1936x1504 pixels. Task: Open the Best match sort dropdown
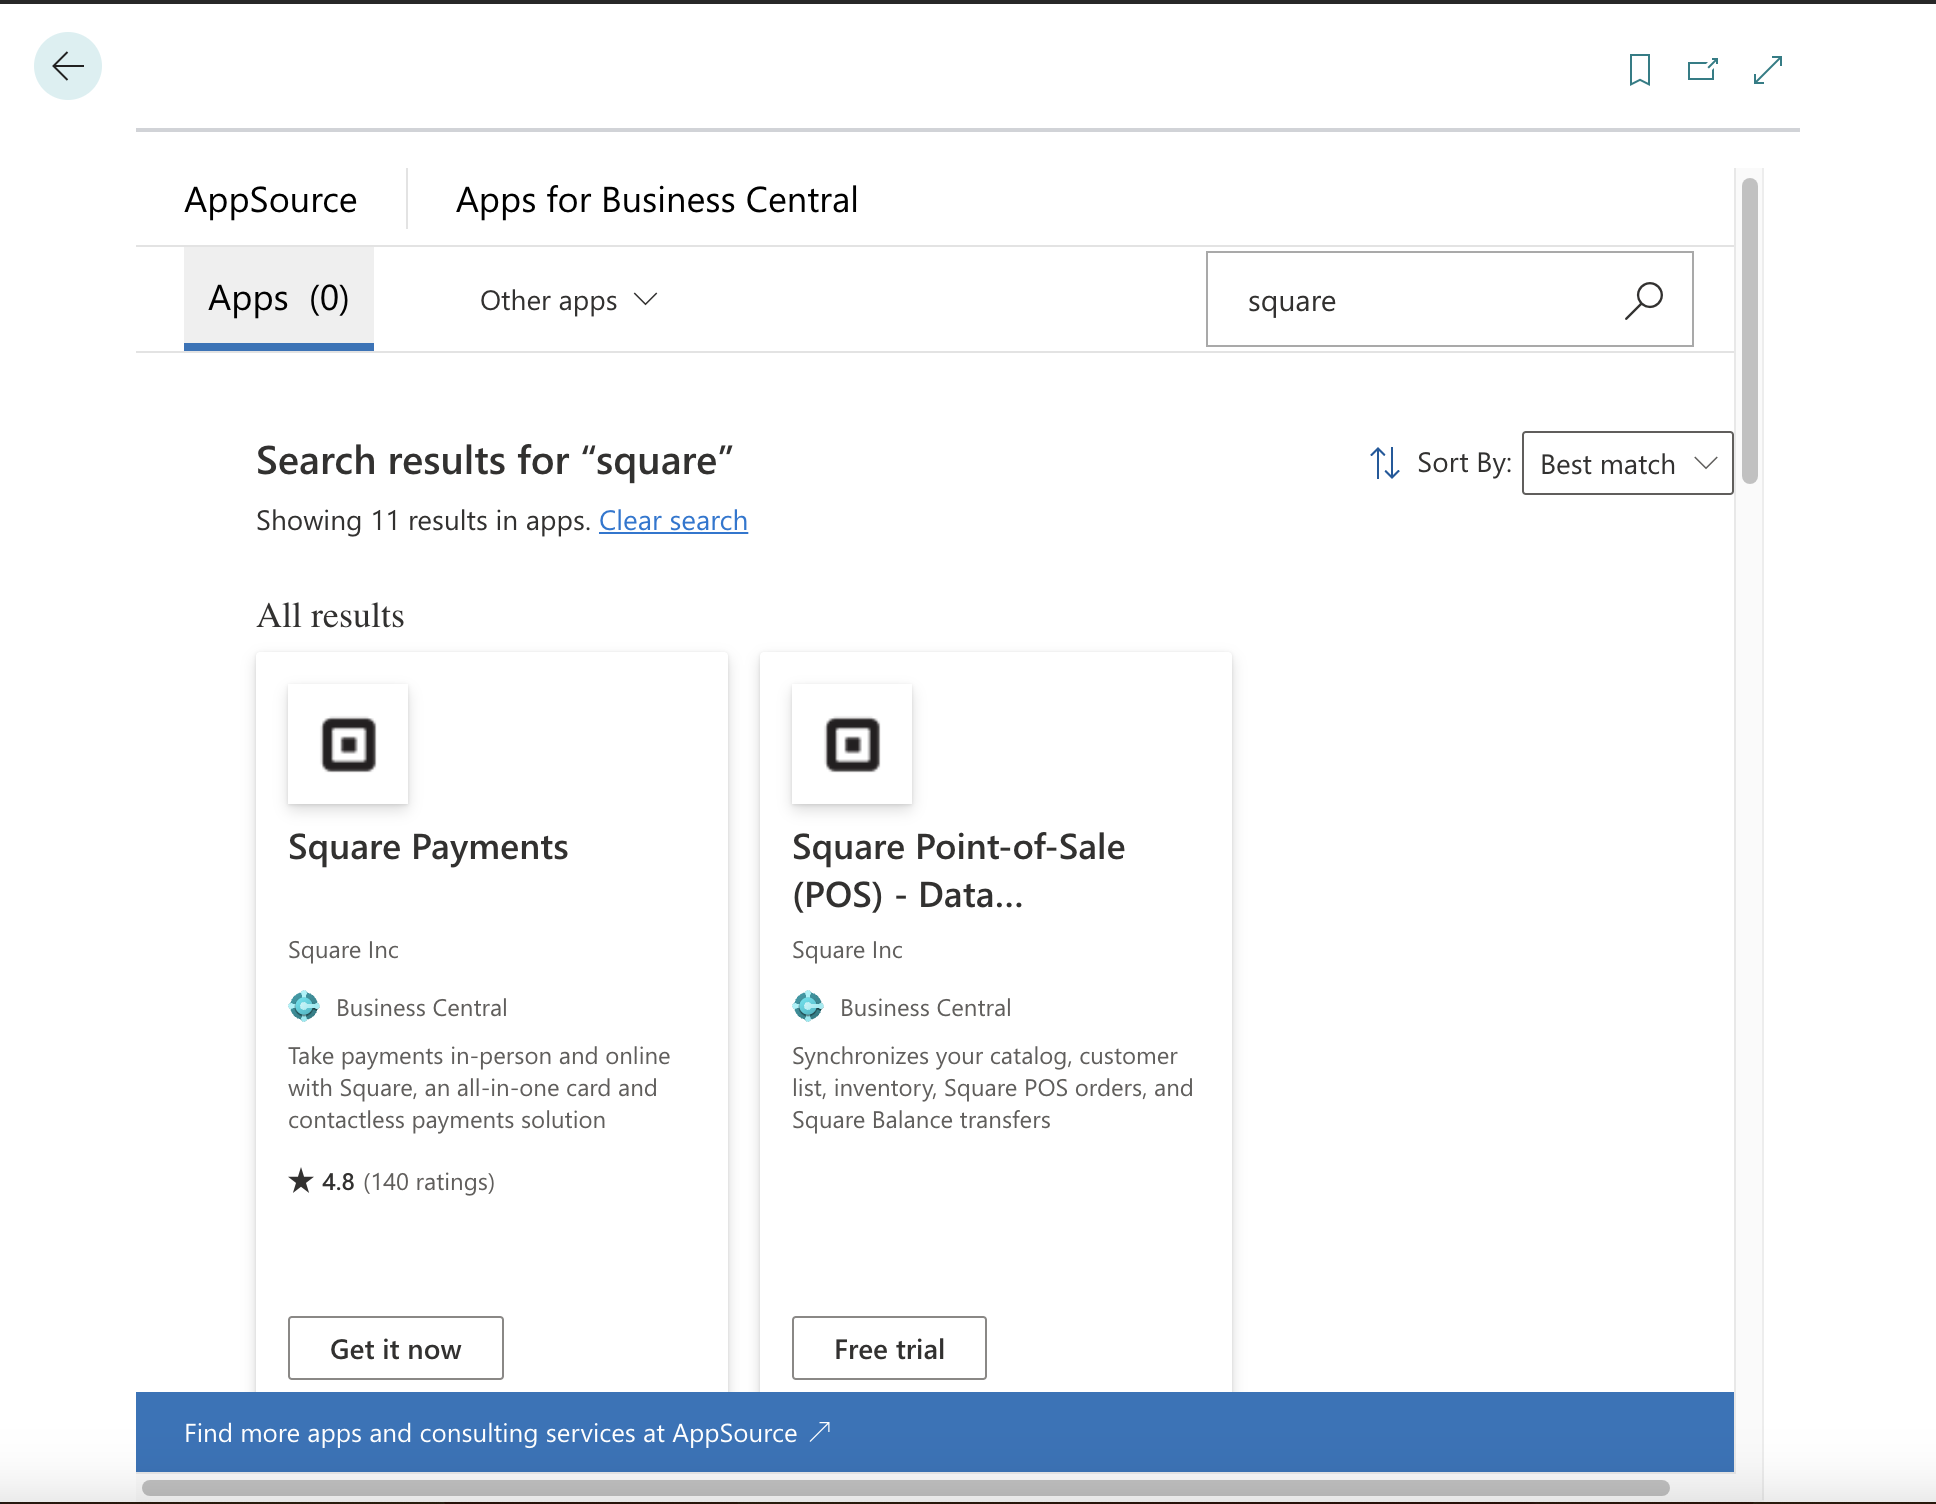click(x=1626, y=463)
